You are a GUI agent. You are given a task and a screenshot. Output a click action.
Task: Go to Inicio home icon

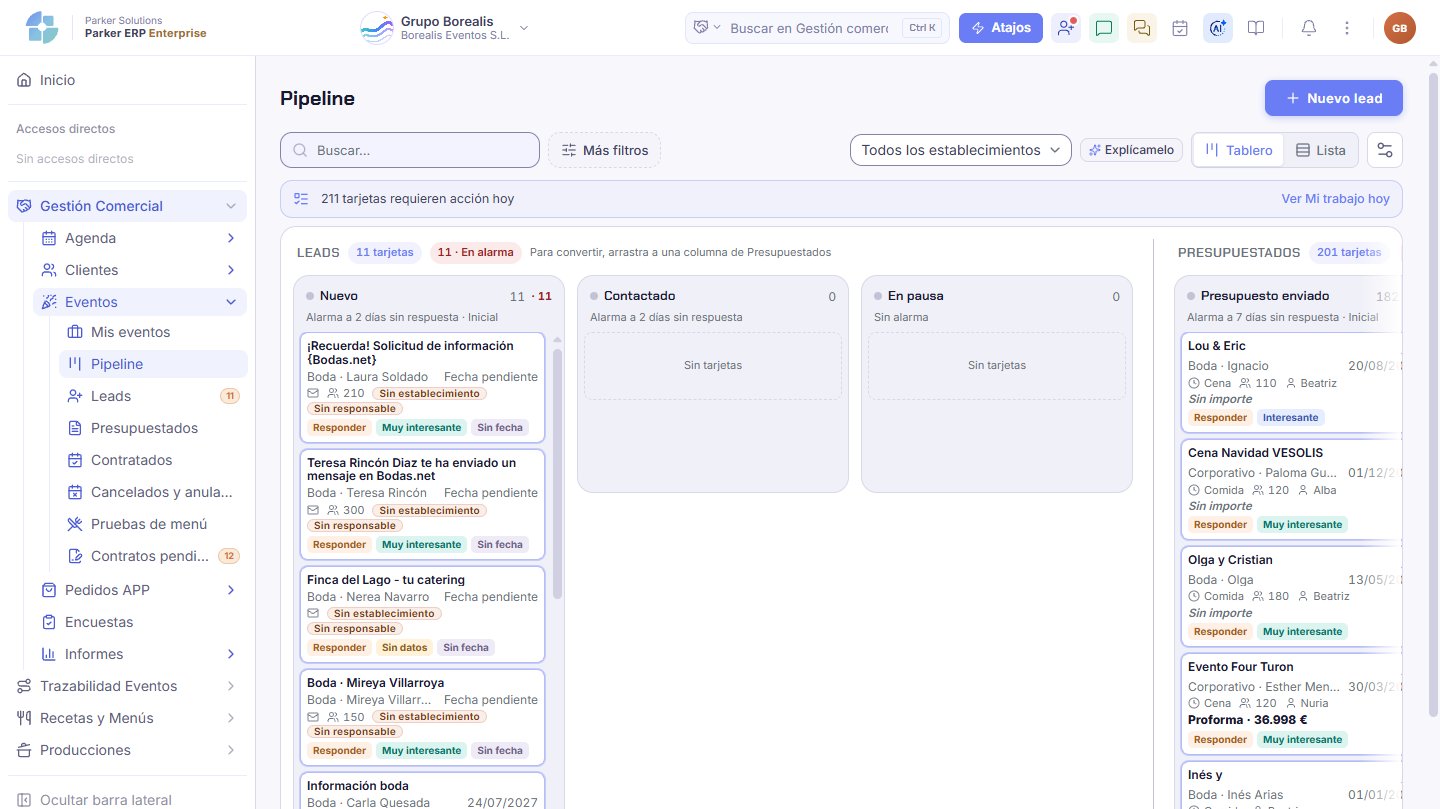click(x=24, y=80)
